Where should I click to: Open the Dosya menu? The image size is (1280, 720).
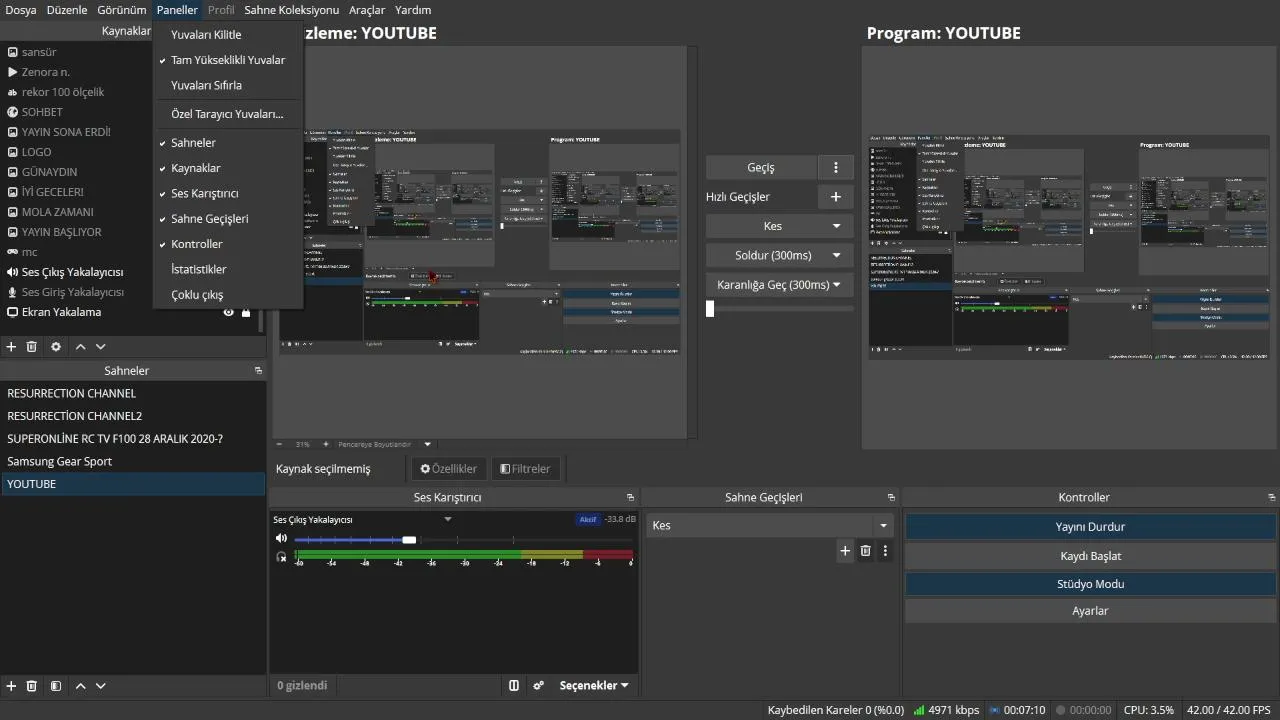coord(21,10)
